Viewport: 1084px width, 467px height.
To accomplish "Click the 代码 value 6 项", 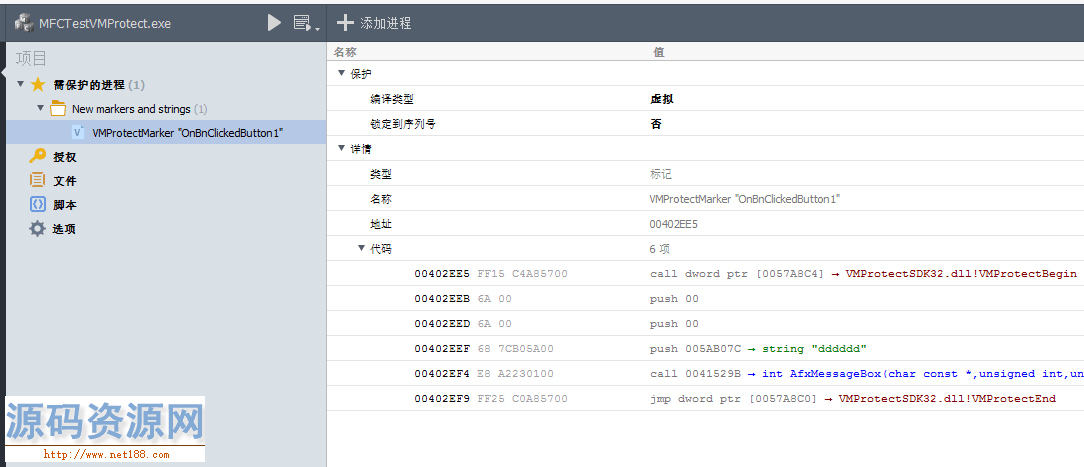I will pos(660,249).
